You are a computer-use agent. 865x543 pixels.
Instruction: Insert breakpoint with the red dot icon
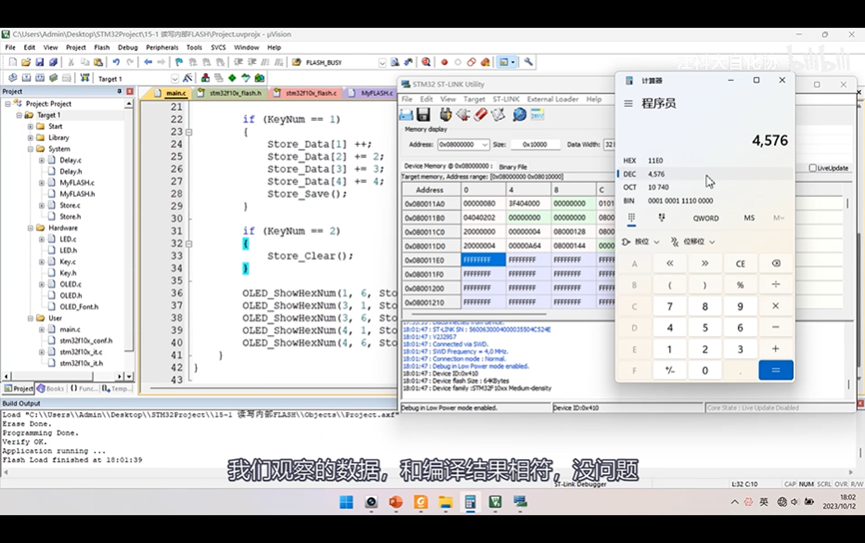click(x=444, y=62)
